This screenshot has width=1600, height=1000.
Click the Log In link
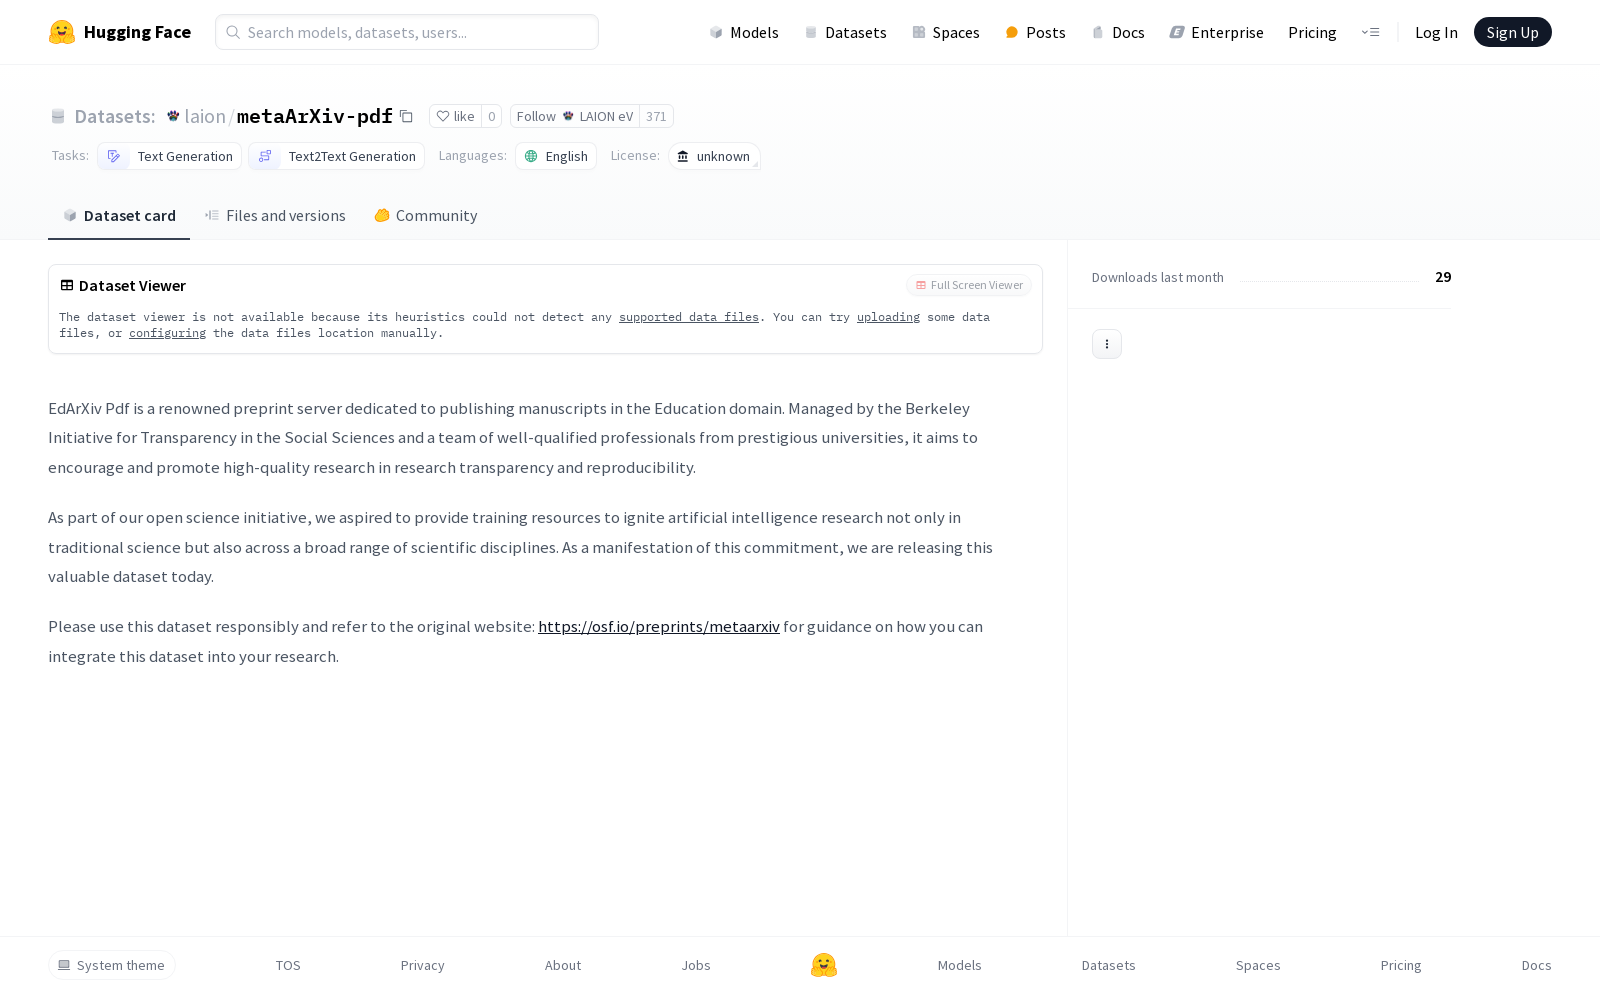[1436, 32]
